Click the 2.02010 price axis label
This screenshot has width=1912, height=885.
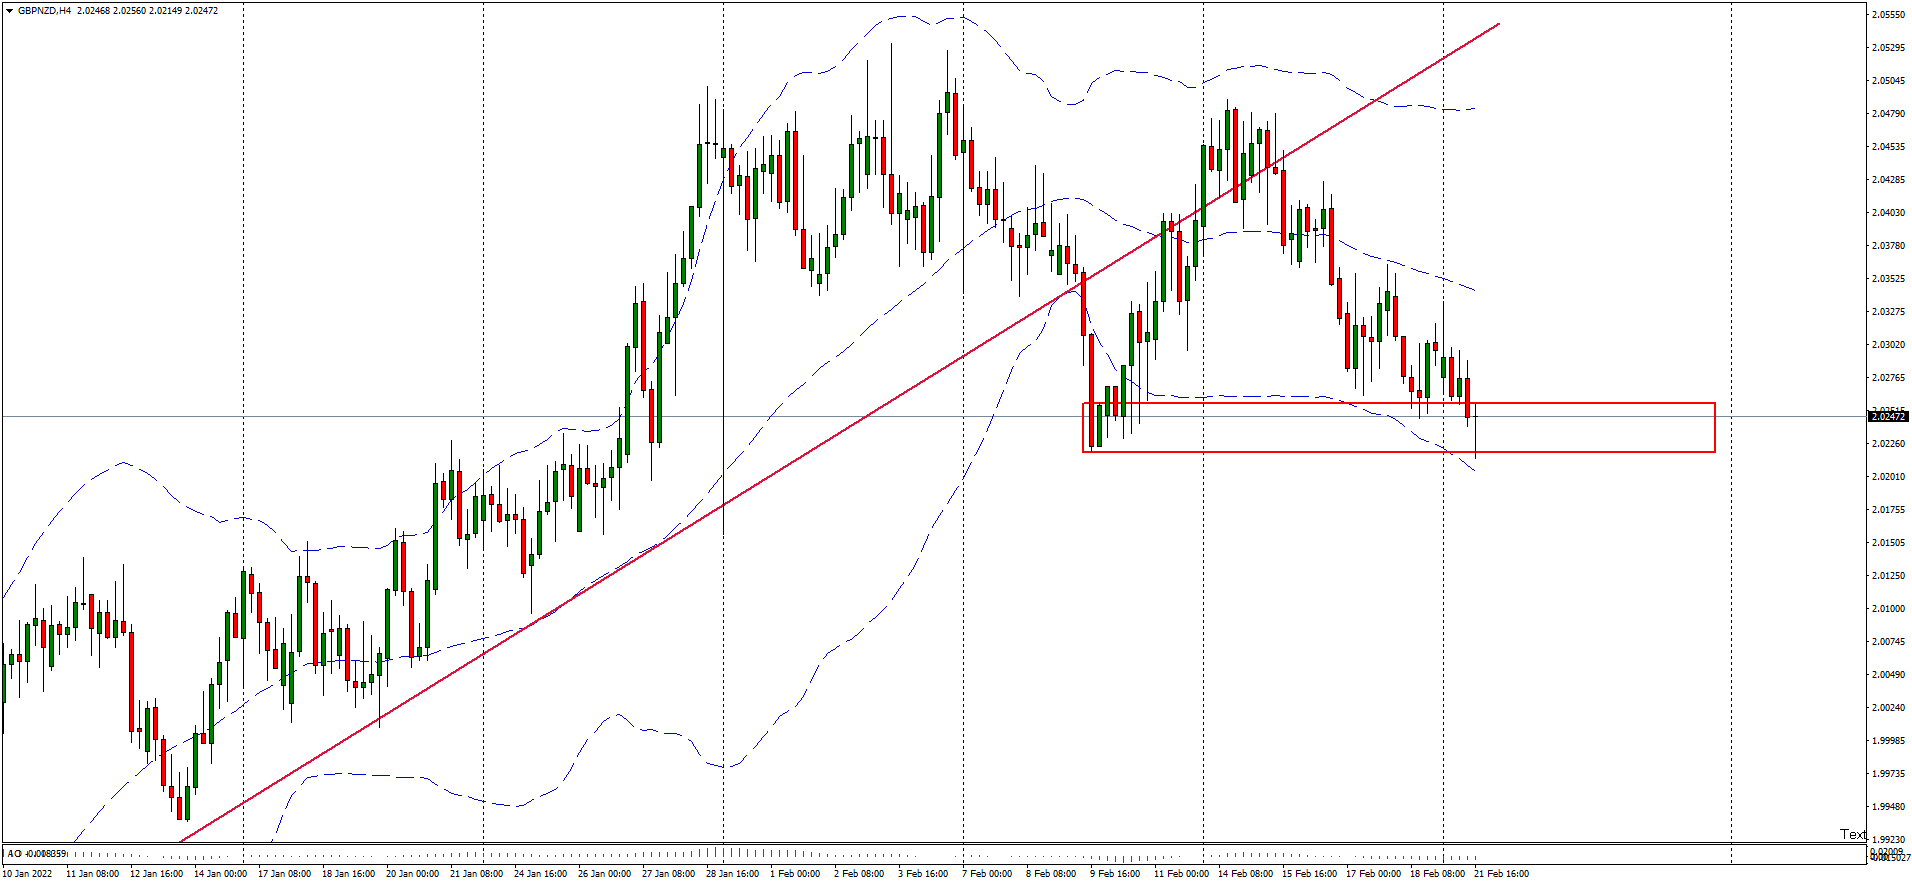tap(1887, 477)
